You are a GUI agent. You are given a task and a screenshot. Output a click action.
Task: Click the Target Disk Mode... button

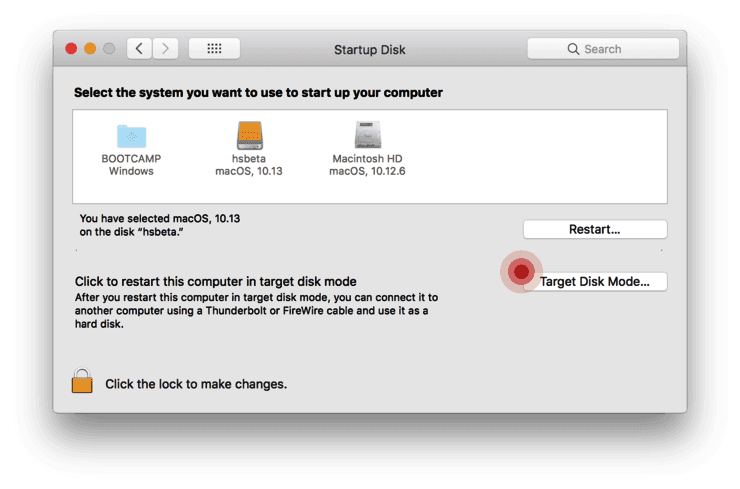(595, 282)
